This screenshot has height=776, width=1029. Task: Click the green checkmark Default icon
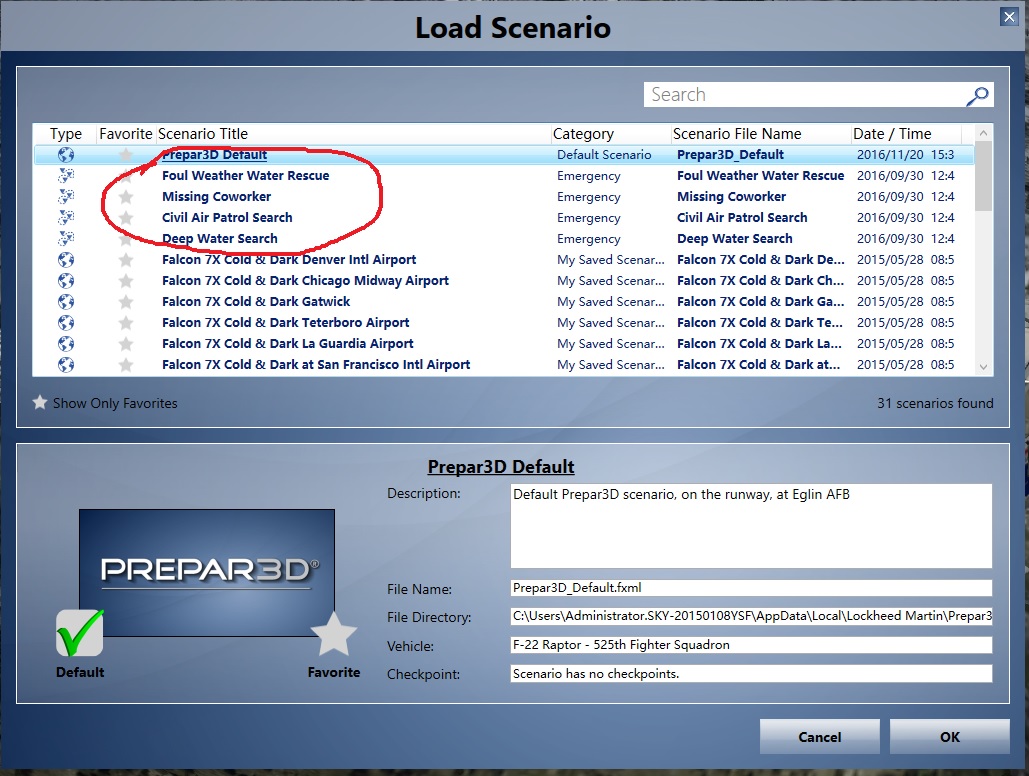pyautogui.click(x=80, y=634)
